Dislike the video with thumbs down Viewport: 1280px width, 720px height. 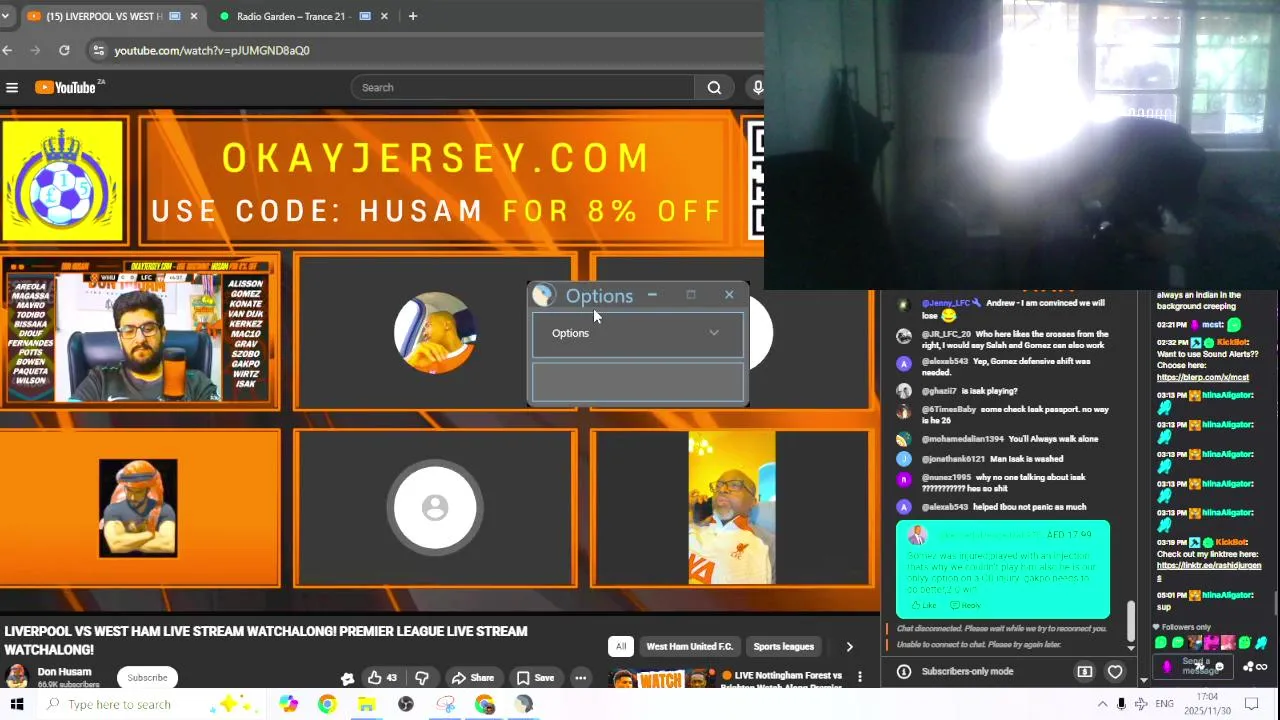click(422, 678)
